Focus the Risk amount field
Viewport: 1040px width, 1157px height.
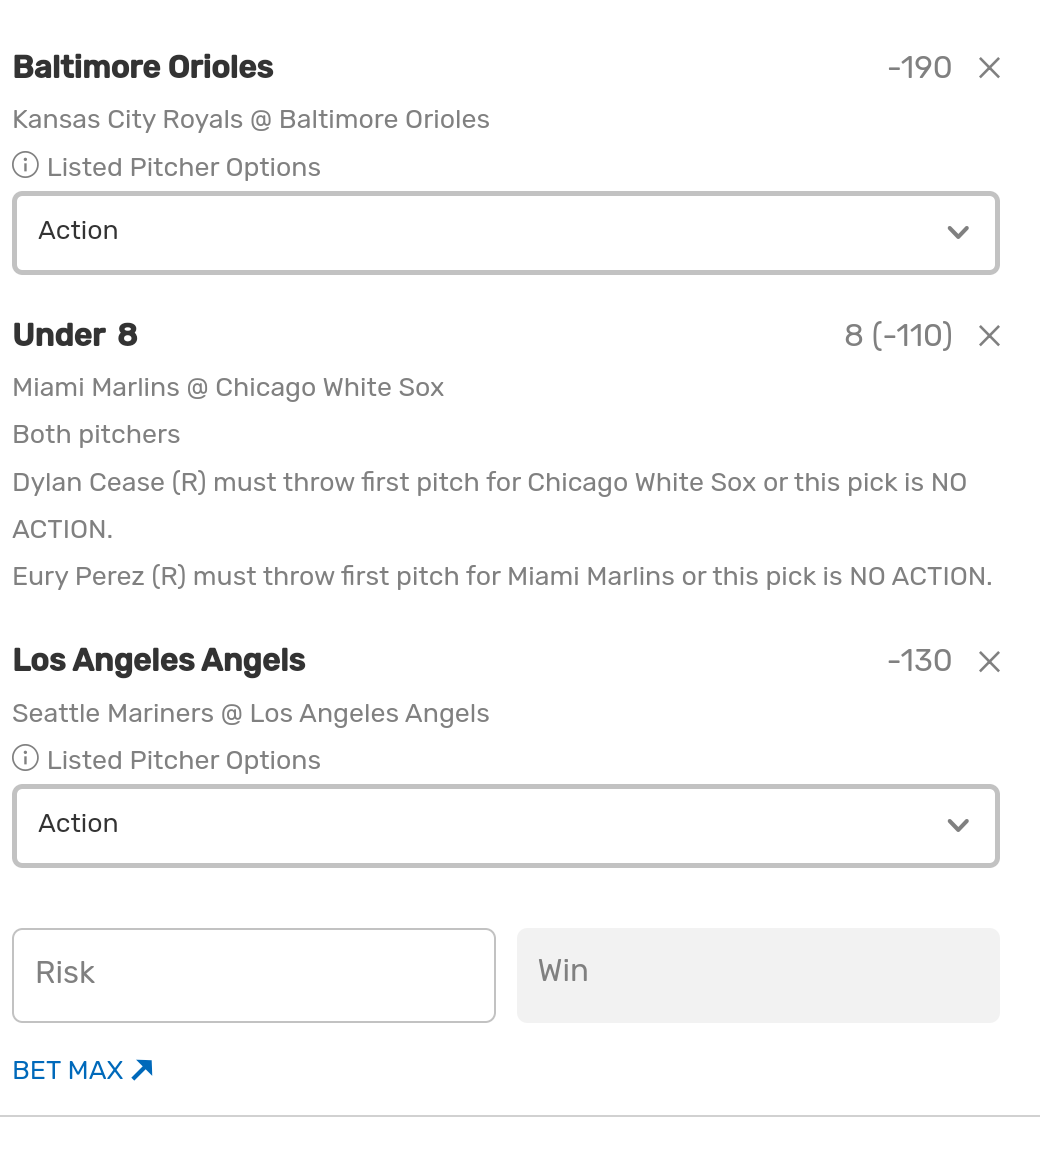coord(253,975)
